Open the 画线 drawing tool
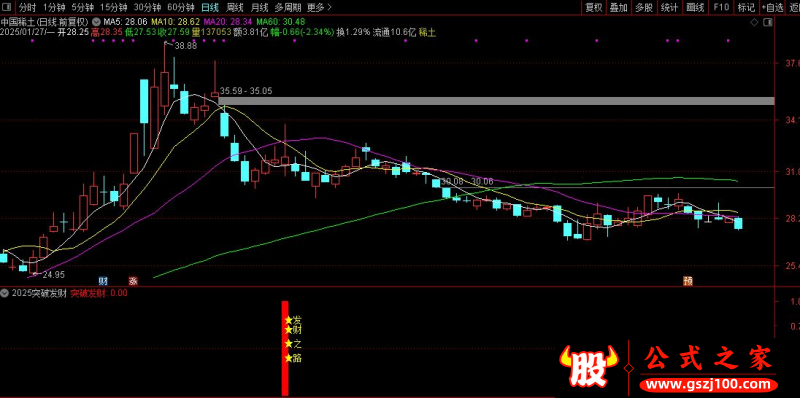This screenshot has width=800, height=398. click(695, 7)
